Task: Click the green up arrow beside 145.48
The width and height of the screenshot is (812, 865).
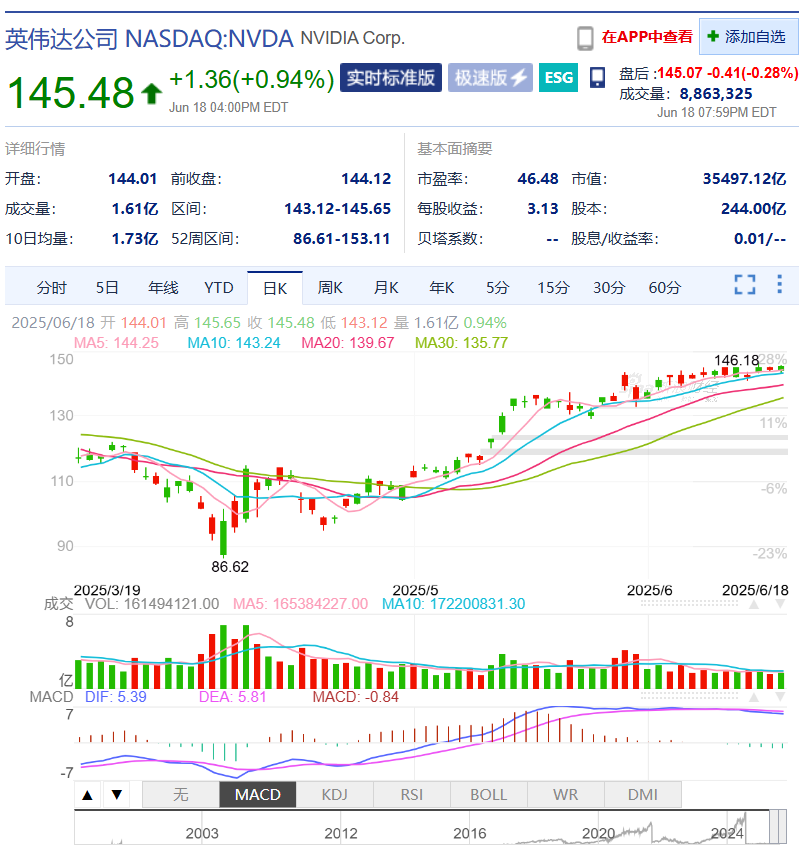Action: (151, 93)
